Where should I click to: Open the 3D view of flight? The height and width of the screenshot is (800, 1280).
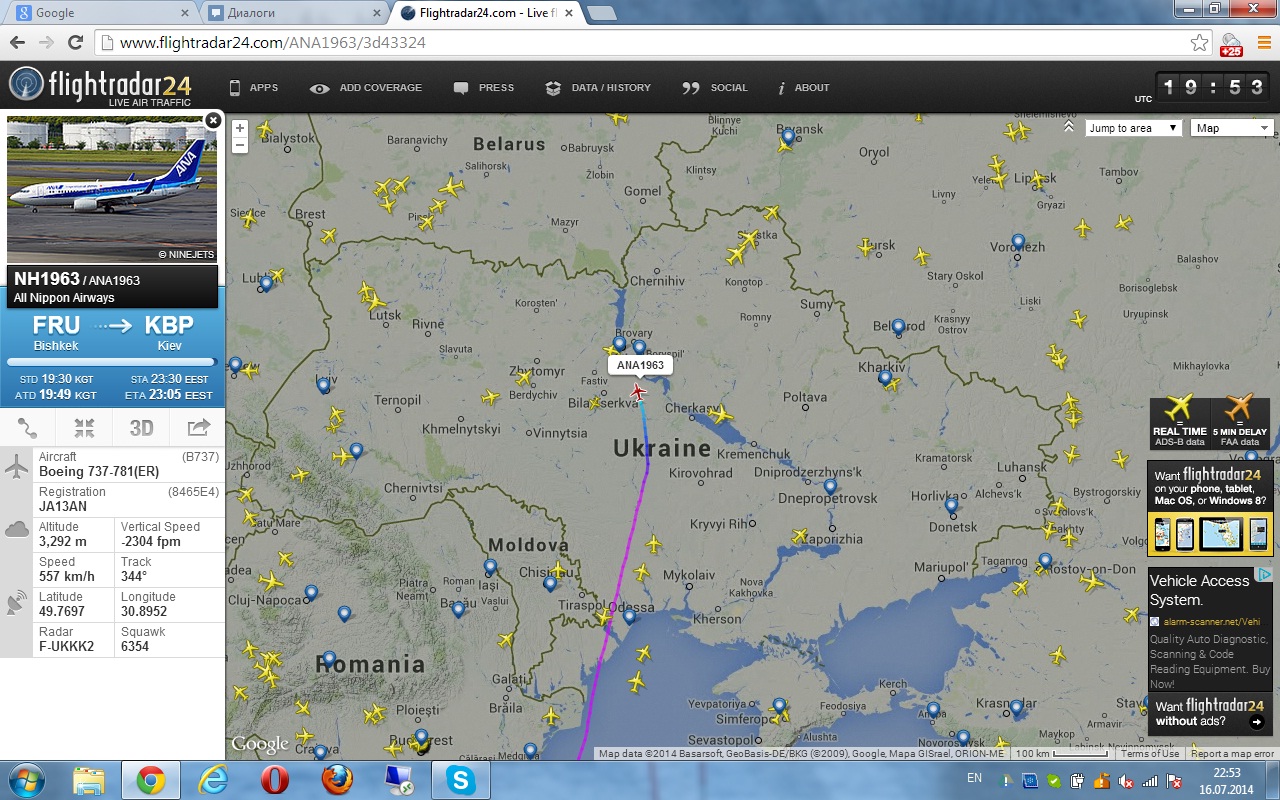click(x=141, y=428)
